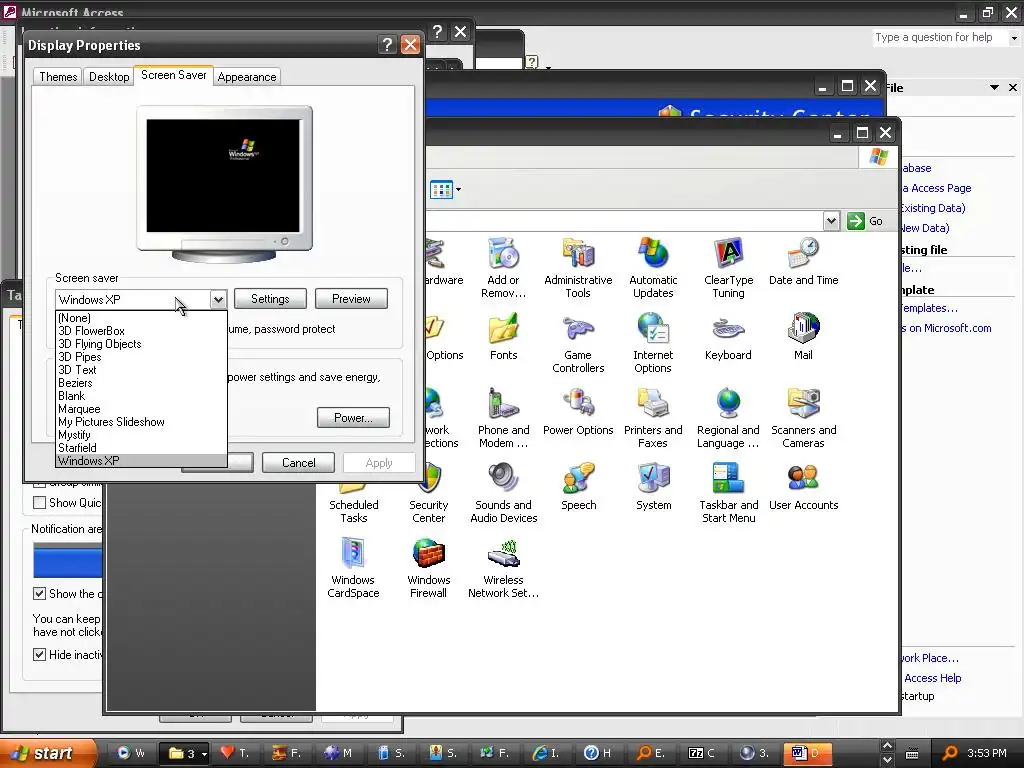Open Scanners and Cameras icon
1024x768 pixels.
pos(803,418)
